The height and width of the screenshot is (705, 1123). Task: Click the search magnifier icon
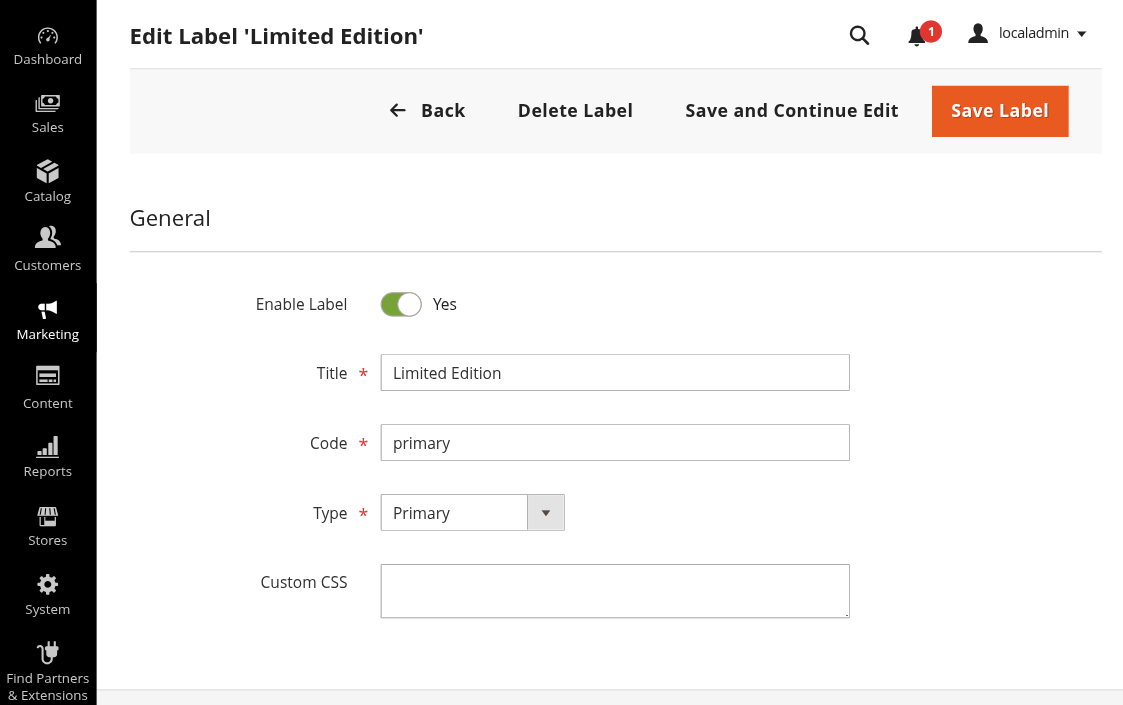(x=859, y=35)
